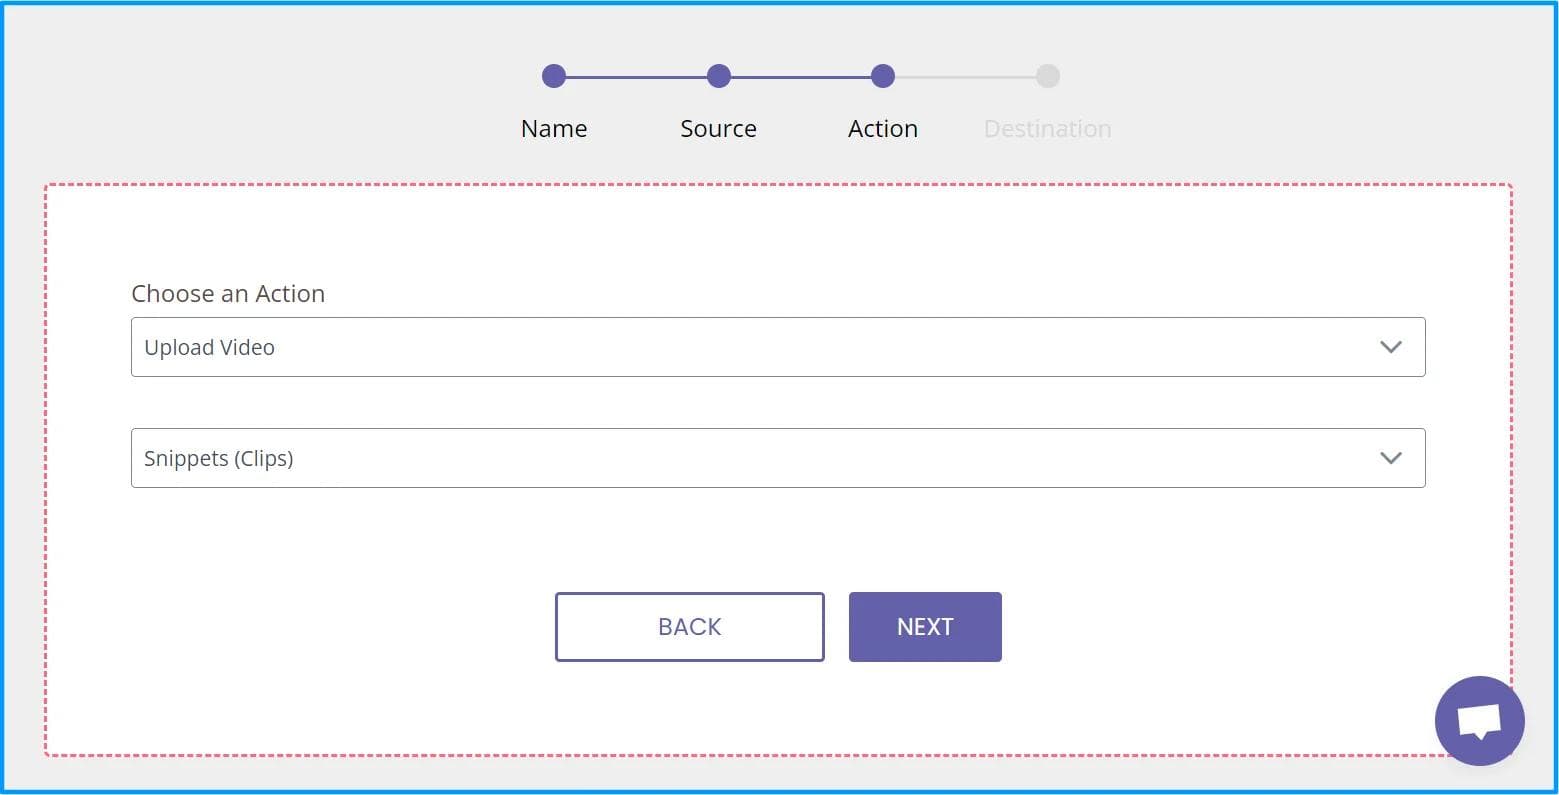This screenshot has height=795, width=1559.
Task: Click the "Choose an Action" label text
Action: (x=228, y=294)
